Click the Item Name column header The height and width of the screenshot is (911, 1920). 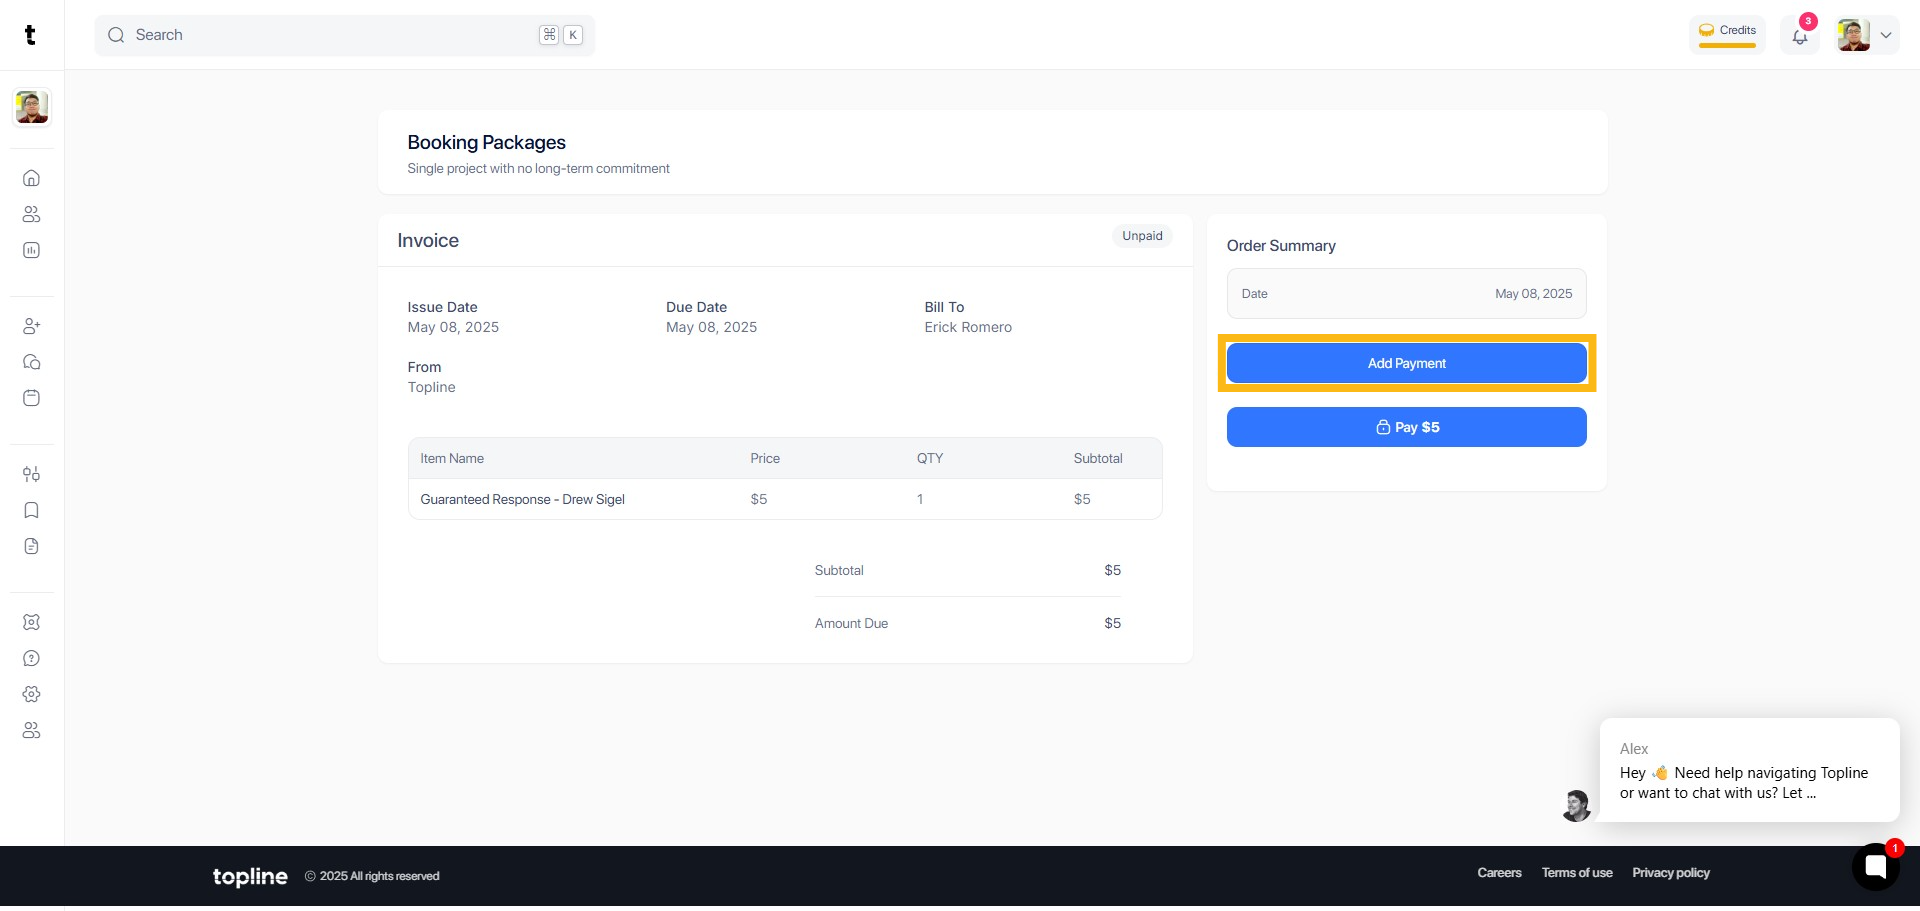click(452, 458)
